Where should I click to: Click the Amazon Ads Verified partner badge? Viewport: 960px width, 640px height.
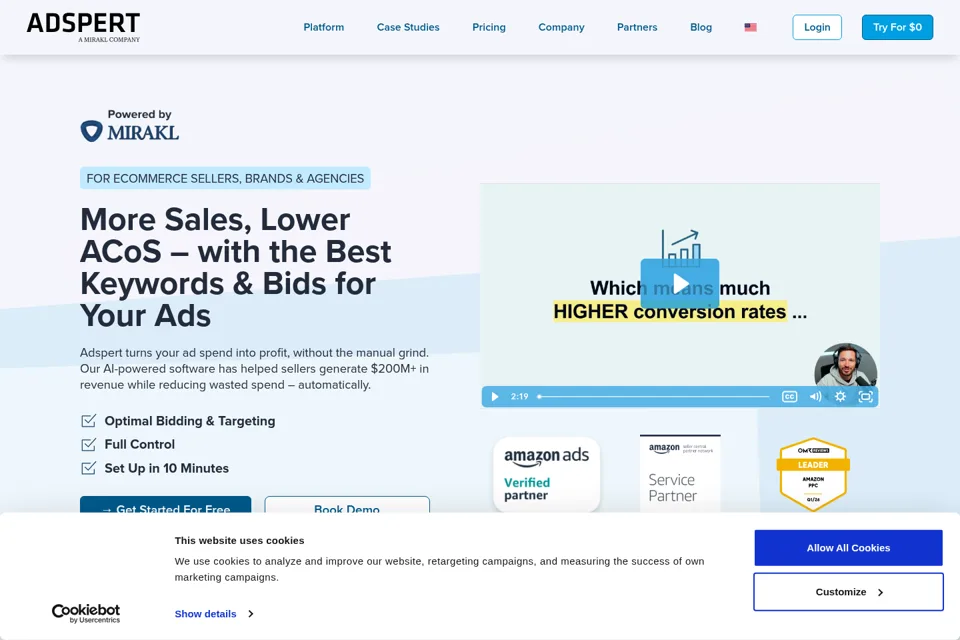(546, 474)
